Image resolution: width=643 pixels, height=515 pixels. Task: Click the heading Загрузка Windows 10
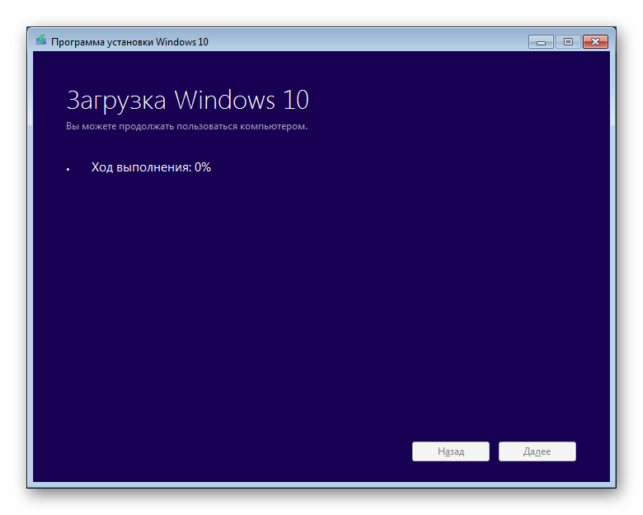(x=187, y=100)
